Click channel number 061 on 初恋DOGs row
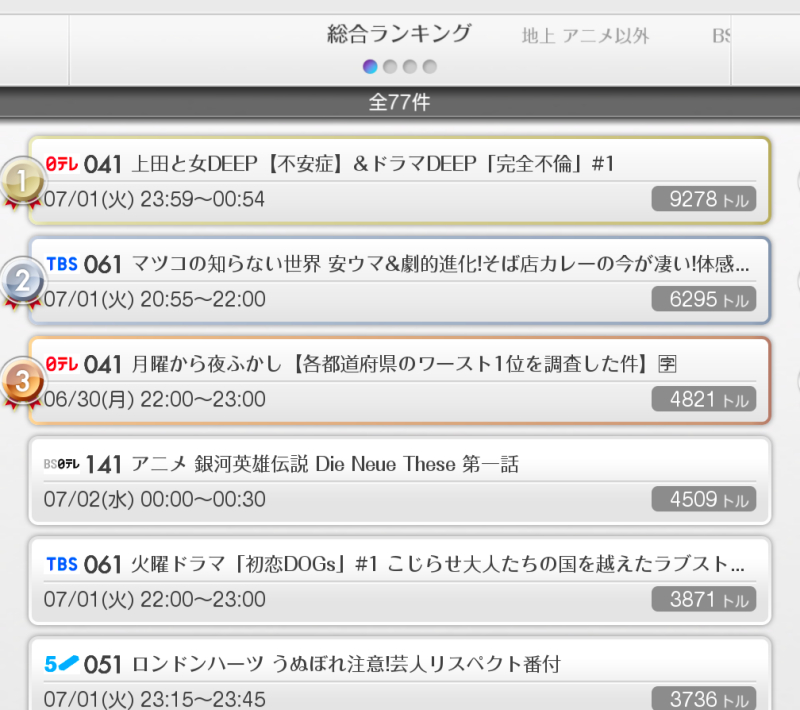This screenshot has height=710, width=800. [x=103, y=565]
